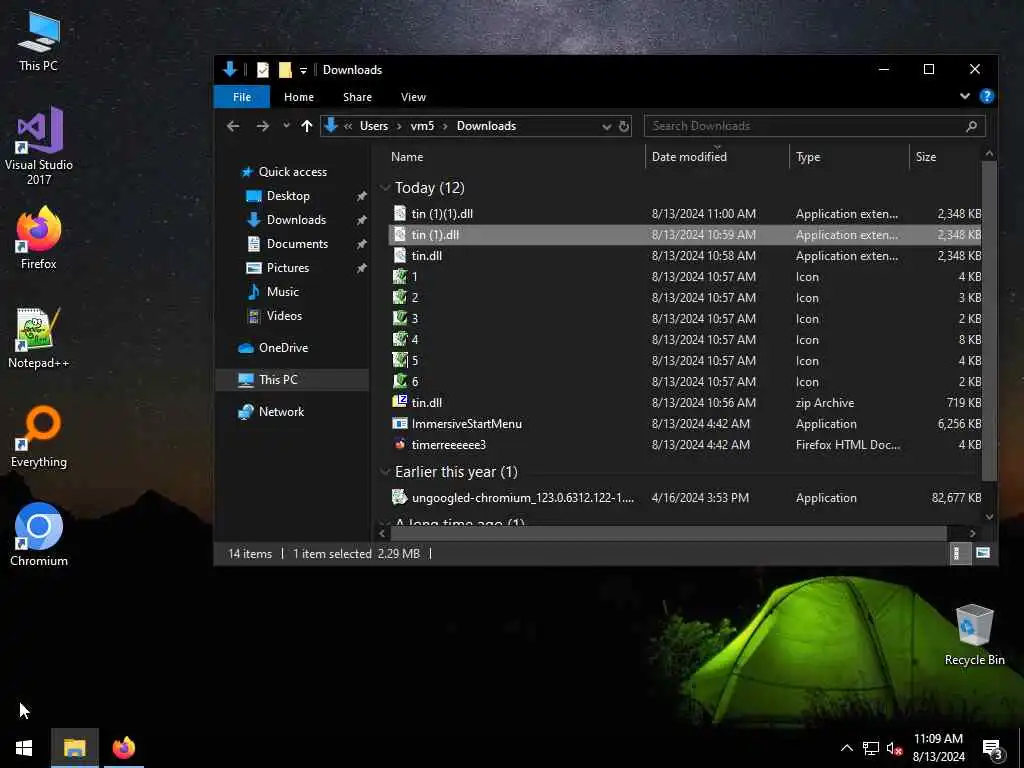The width and height of the screenshot is (1024, 768).
Task: Select file tin (1)(1).dll
Action: pyautogui.click(x=684, y=214)
